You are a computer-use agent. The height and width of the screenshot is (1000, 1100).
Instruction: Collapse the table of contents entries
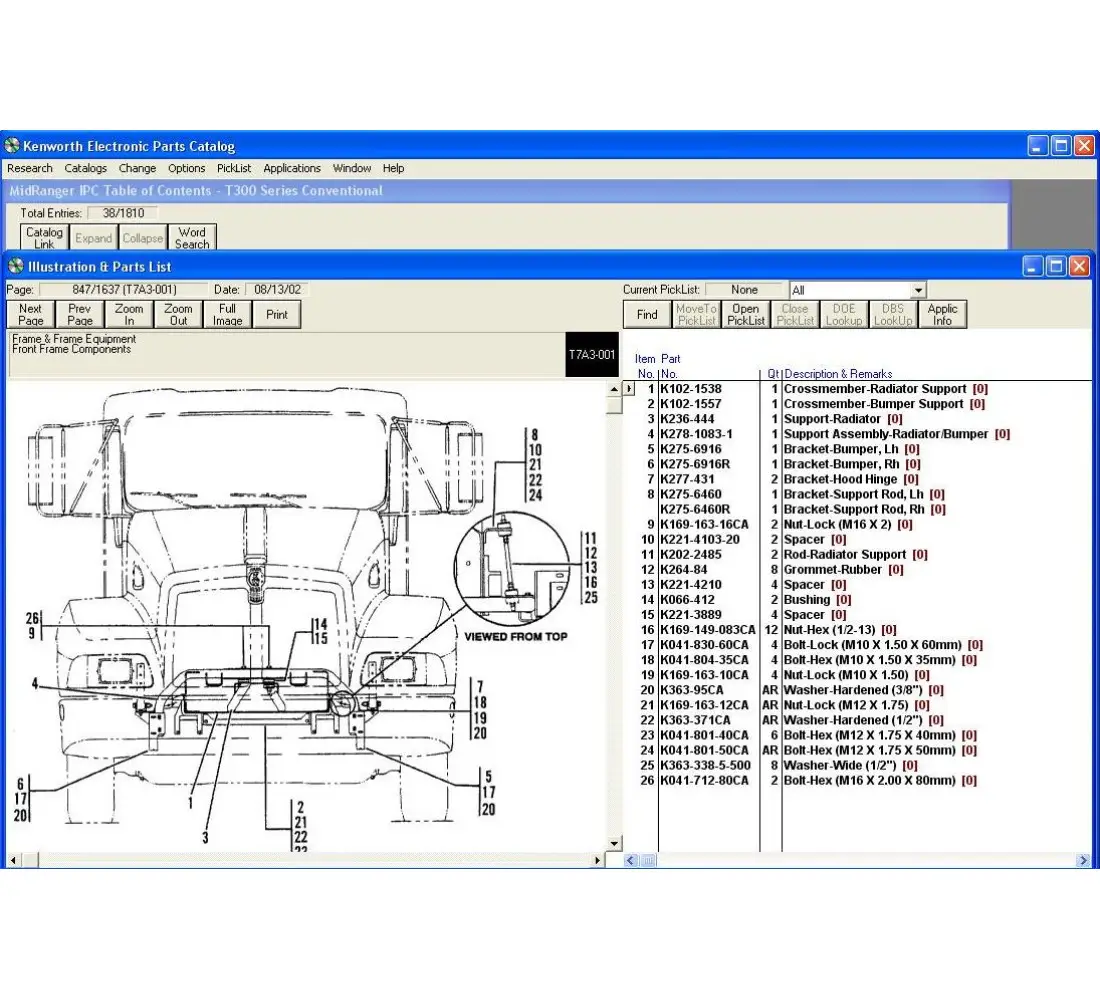(x=142, y=238)
